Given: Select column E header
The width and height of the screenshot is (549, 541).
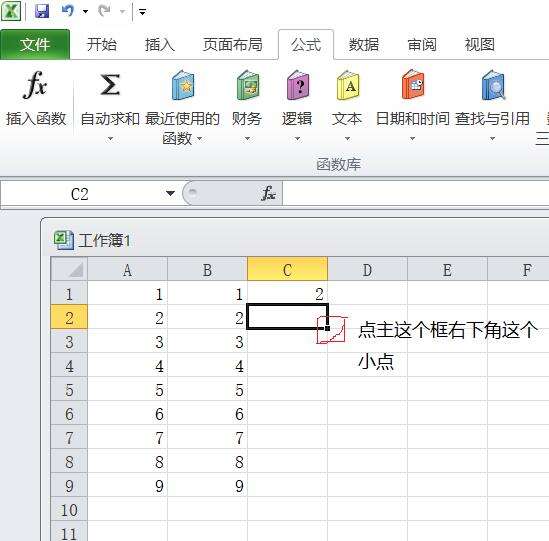Looking at the screenshot, I should click(x=447, y=270).
